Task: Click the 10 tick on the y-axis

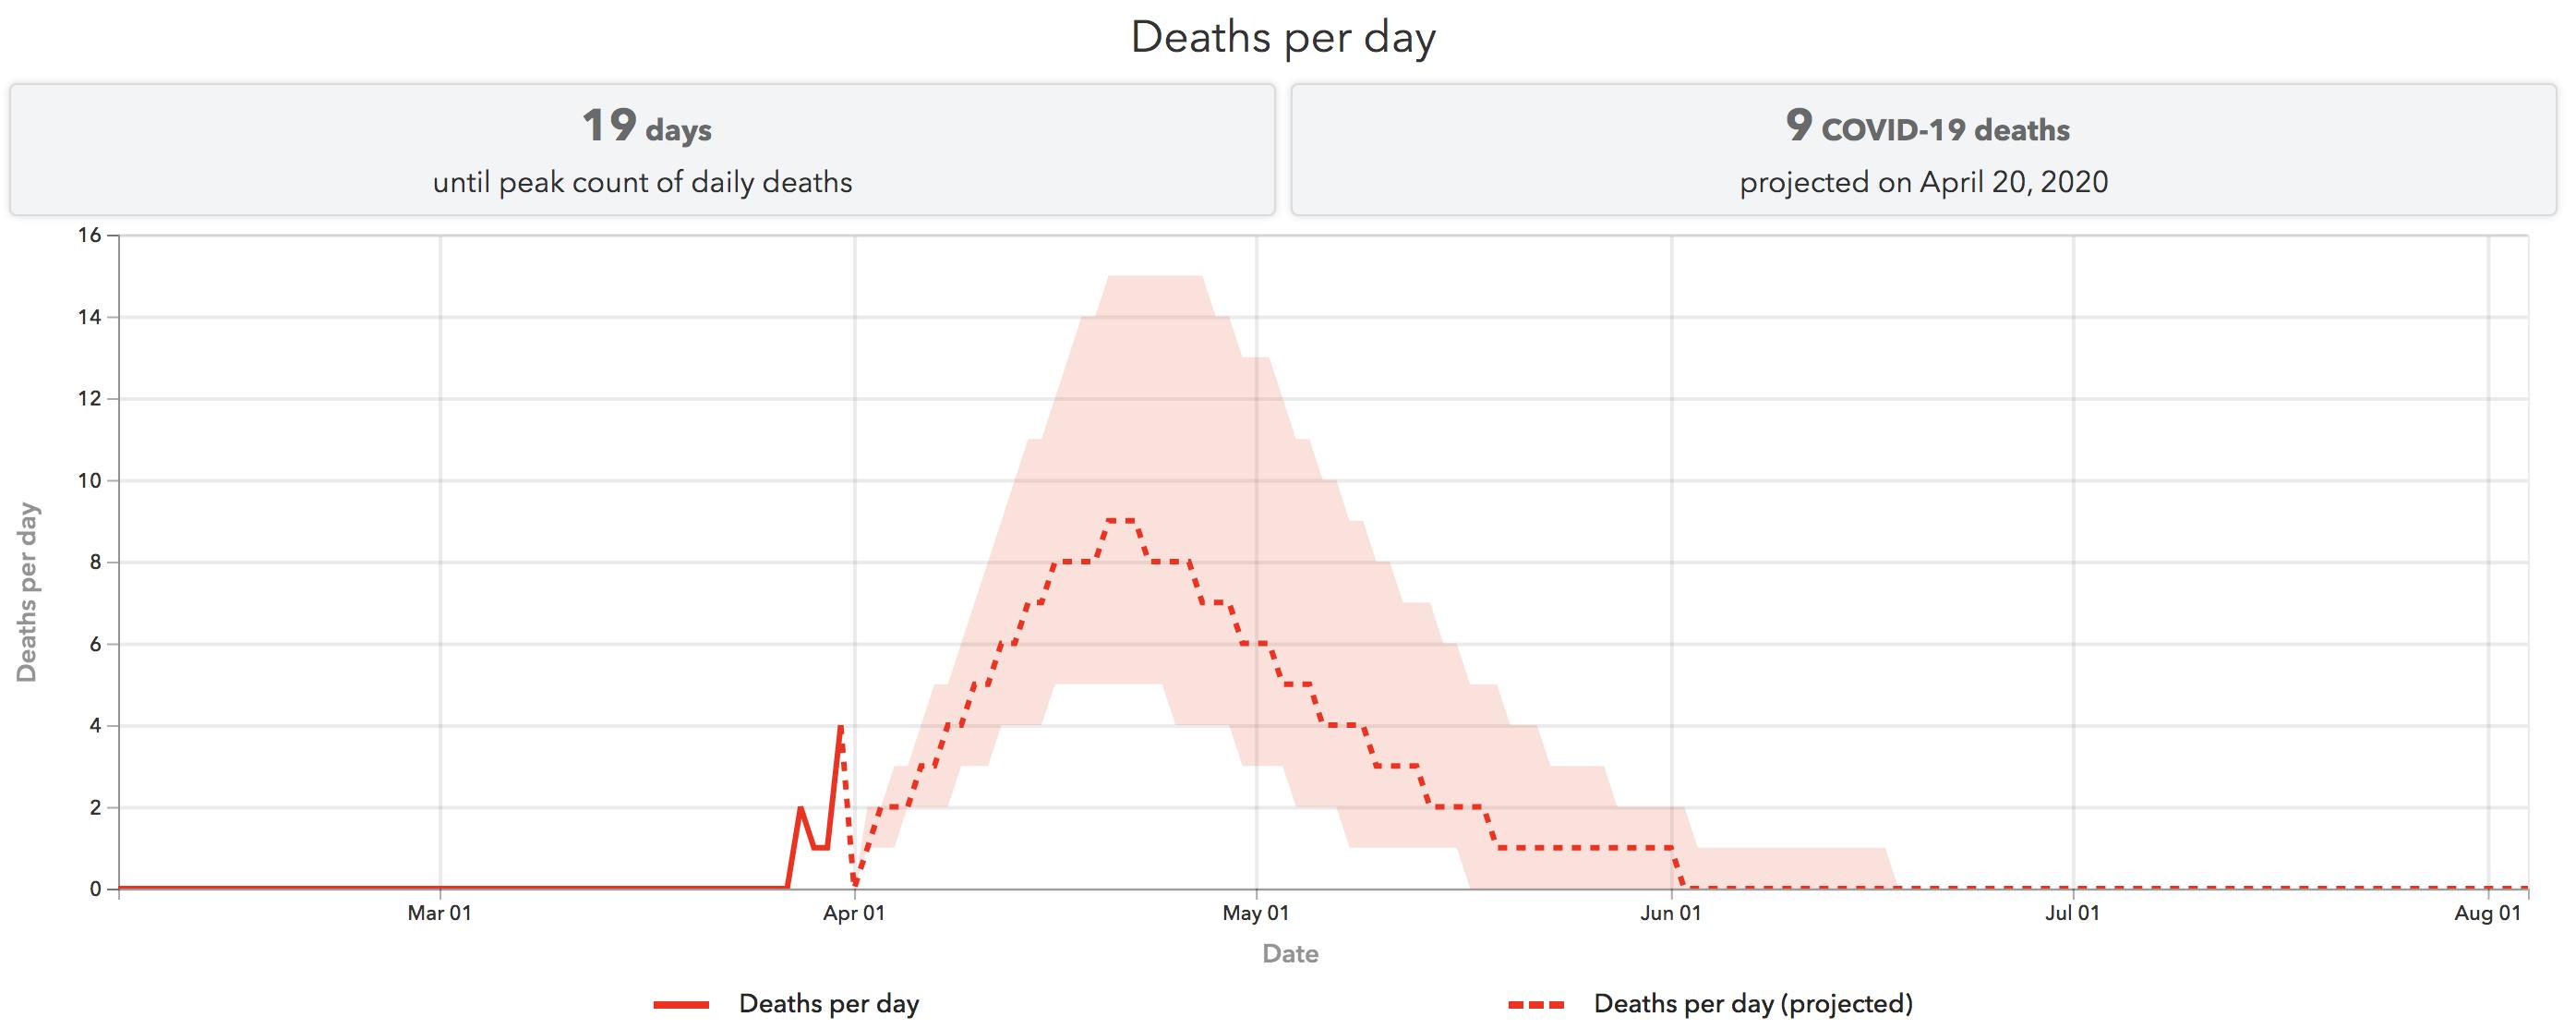Action: 90,481
